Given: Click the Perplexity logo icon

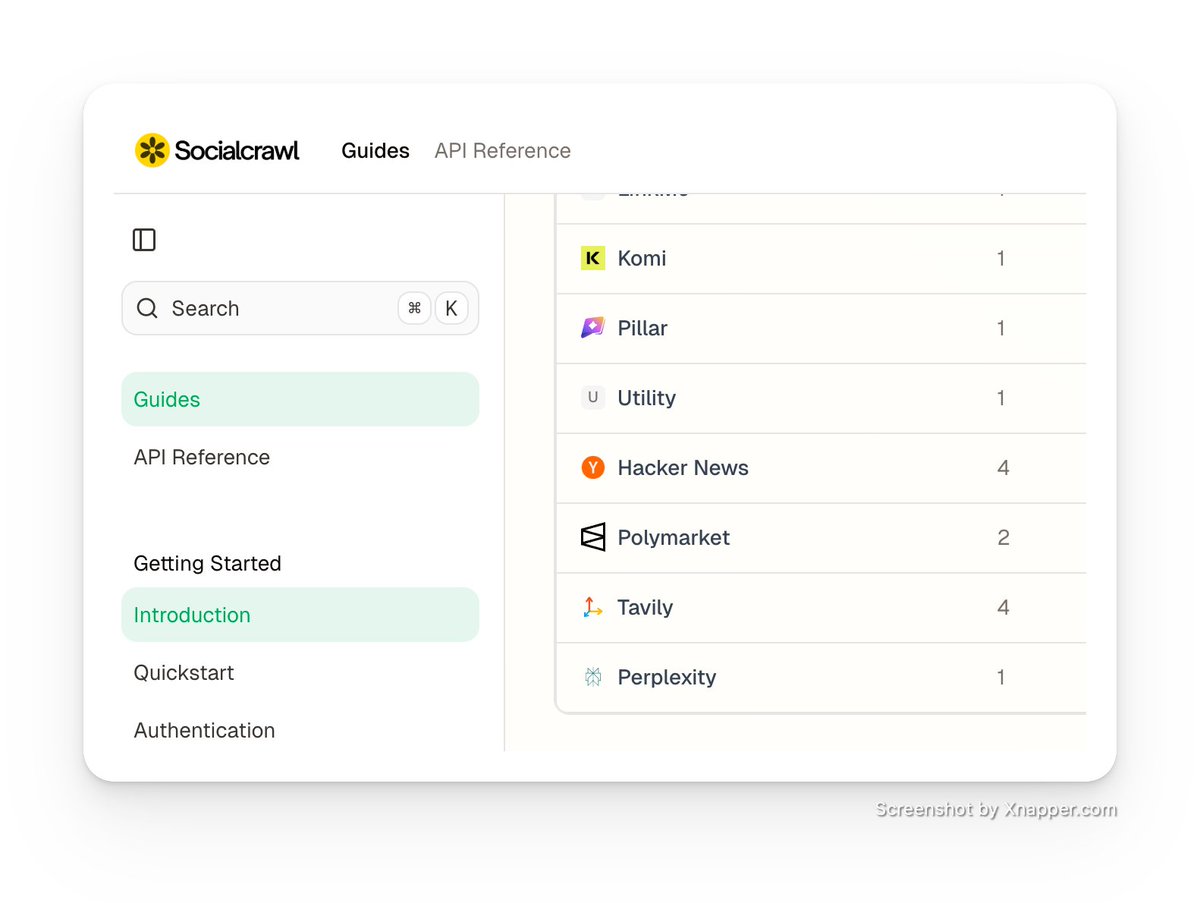Looking at the screenshot, I should (x=593, y=677).
